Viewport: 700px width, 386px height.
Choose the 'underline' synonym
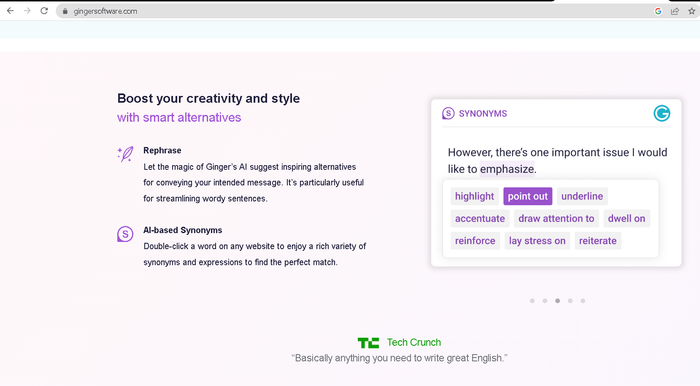click(x=582, y=196)
